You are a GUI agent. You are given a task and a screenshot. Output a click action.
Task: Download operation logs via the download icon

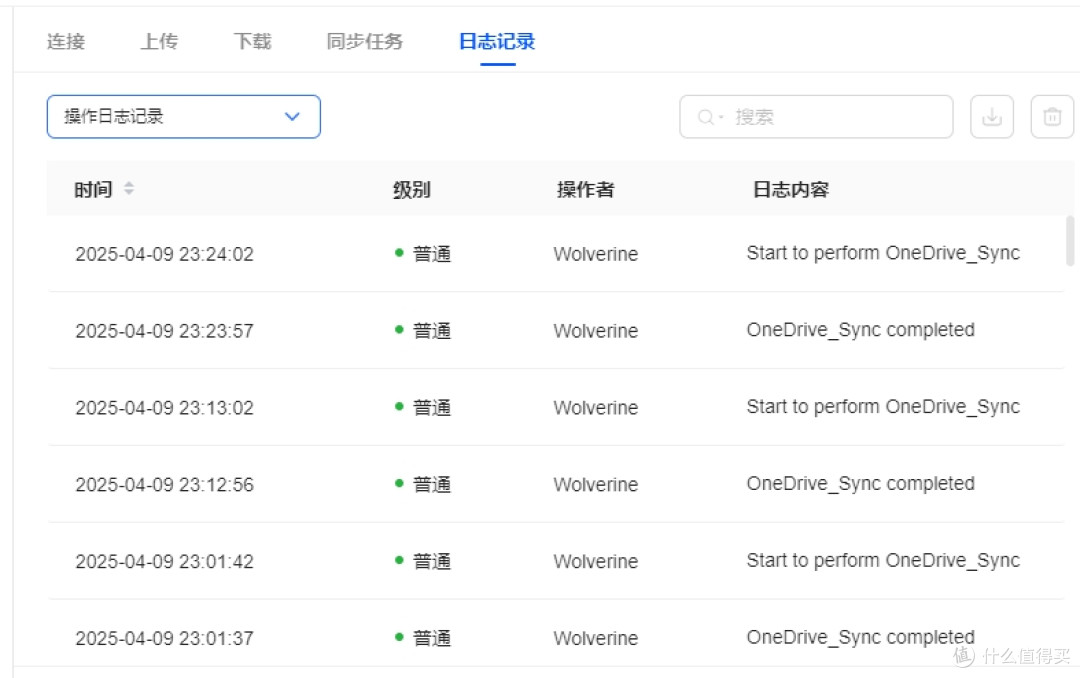pos(991,116)
